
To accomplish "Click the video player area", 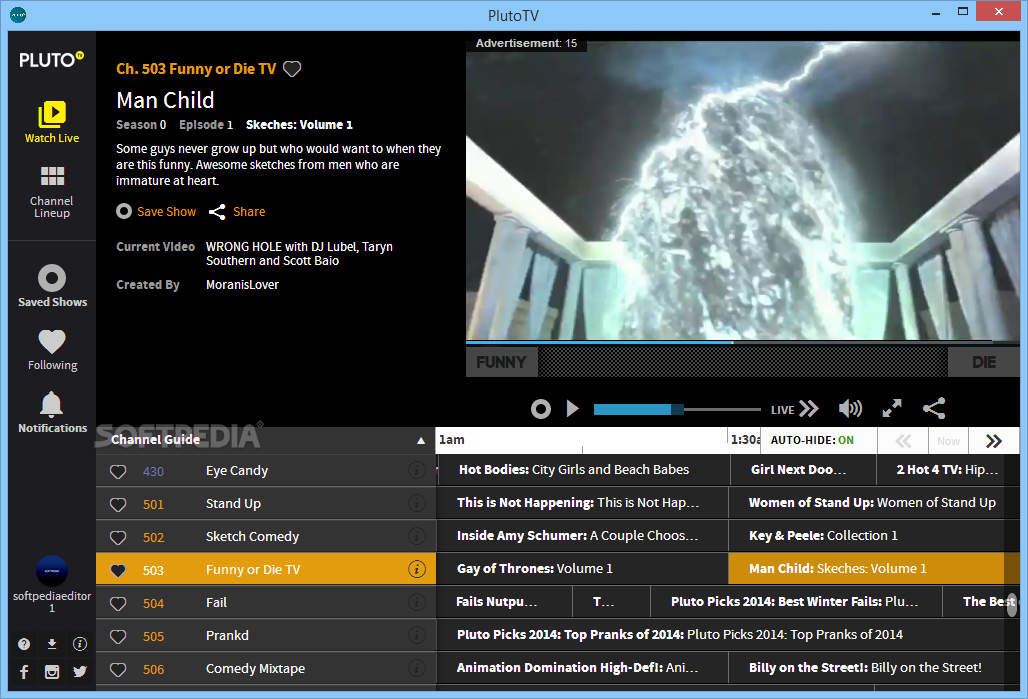I will [x=742, y=190].
